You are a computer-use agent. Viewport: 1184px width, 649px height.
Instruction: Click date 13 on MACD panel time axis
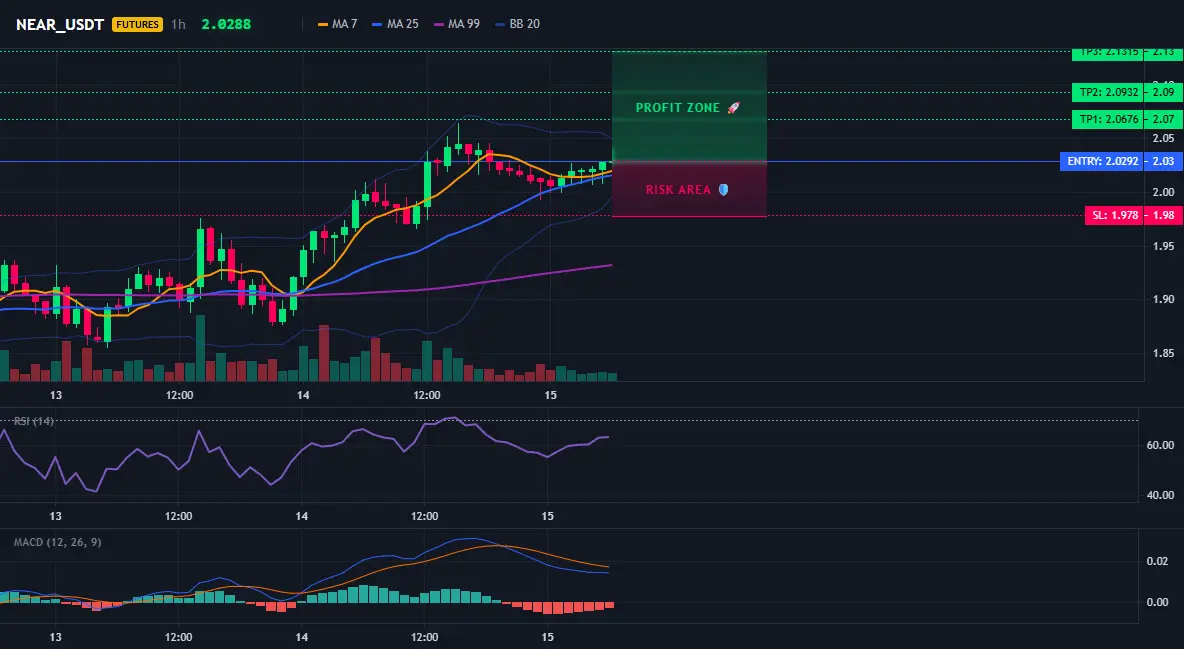(55, 637)
